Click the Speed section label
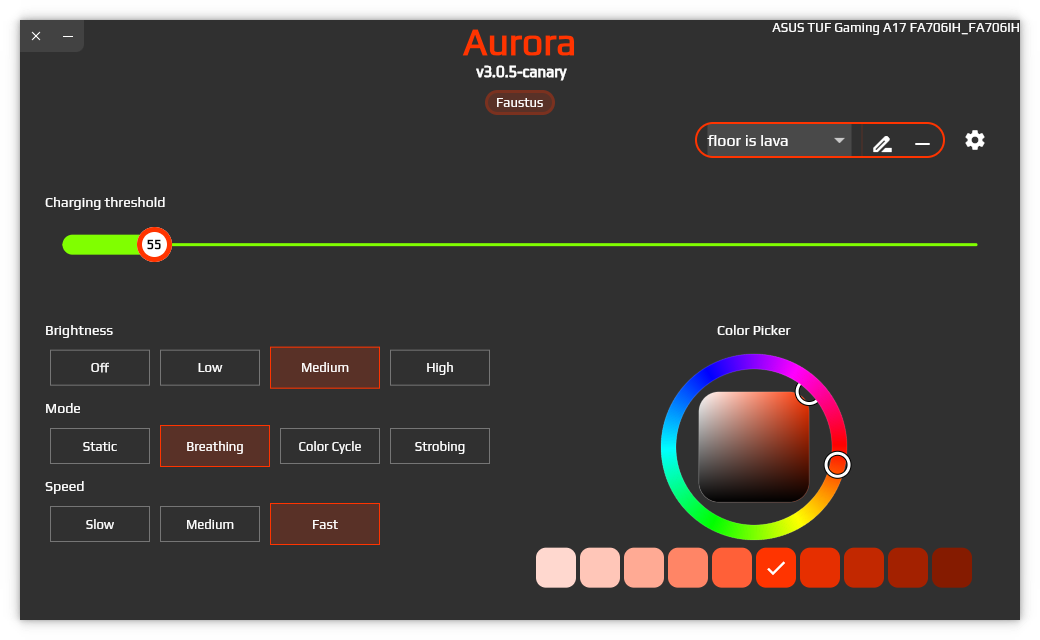The width and height of the screenshot is (1040, 640). [64, 487]
